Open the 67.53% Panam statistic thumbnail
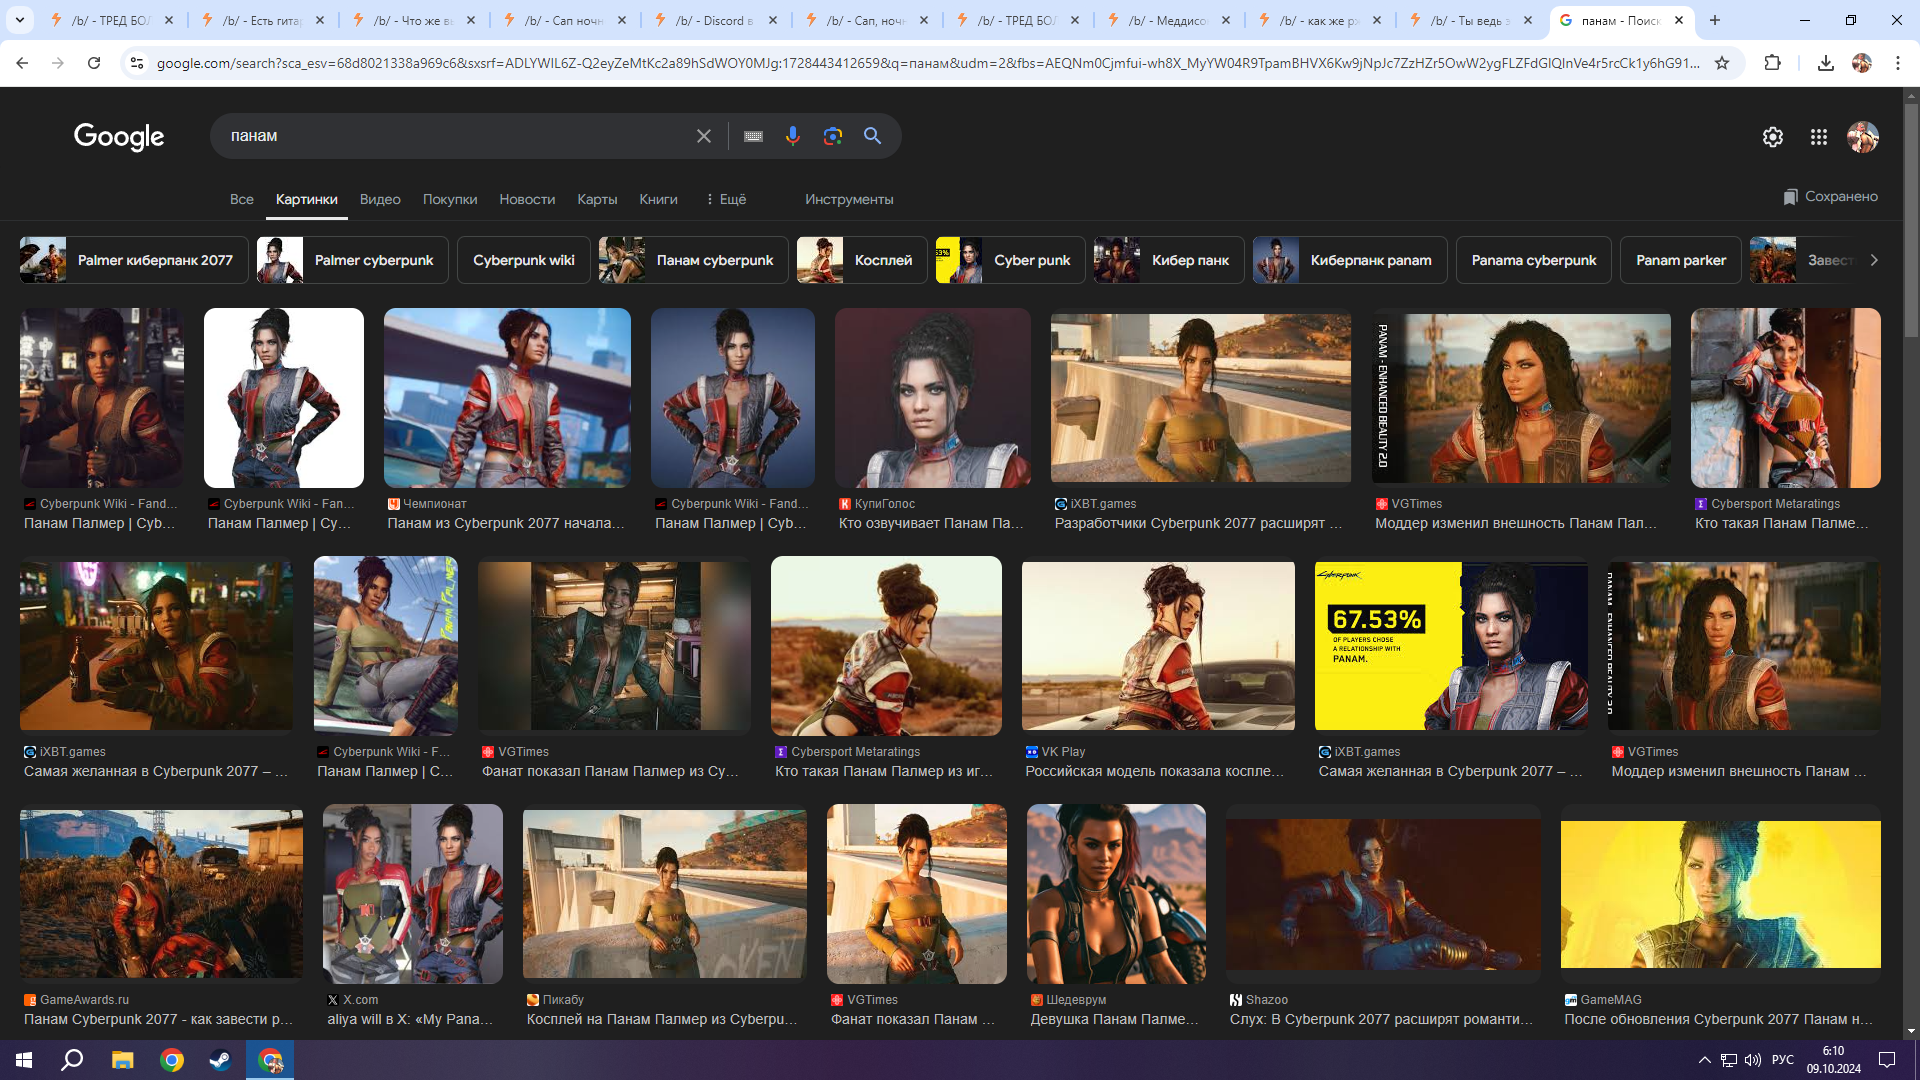The height and width of the screenshot is (1080, 1920). point(1450,646)
